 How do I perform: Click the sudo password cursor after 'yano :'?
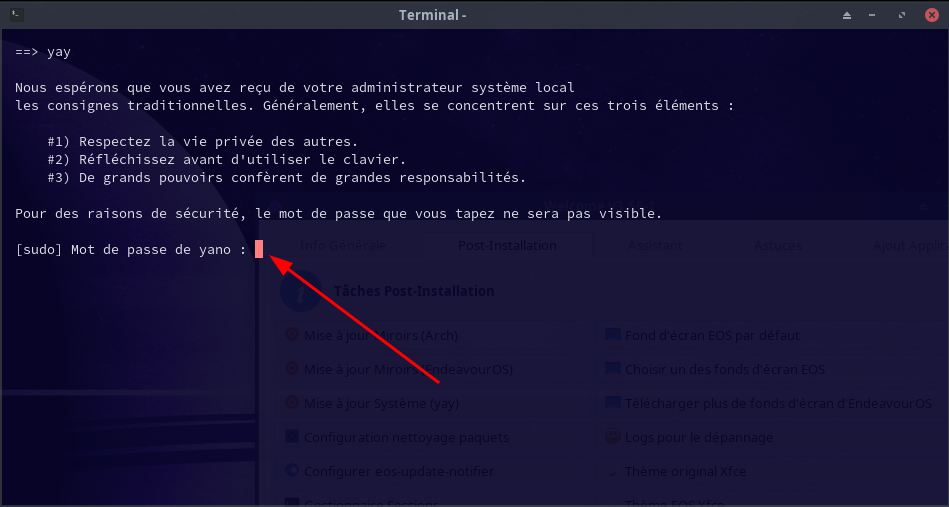pyautogui.click(x=258, y=249)
